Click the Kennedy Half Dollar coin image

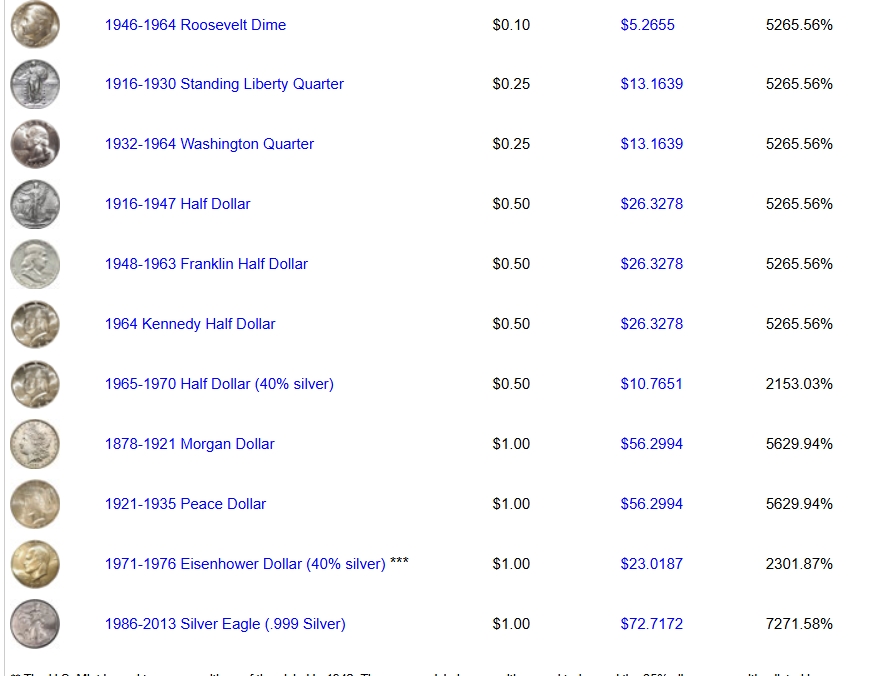coord(34,324)
